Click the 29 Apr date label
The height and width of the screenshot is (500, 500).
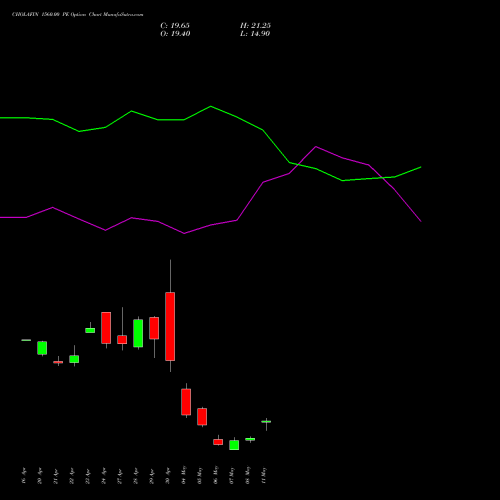[152, 476]
